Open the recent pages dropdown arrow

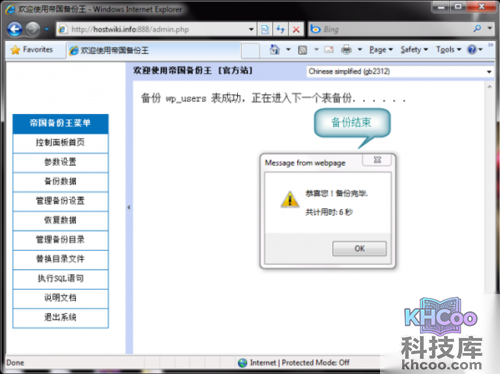click(x=47, y=29)
